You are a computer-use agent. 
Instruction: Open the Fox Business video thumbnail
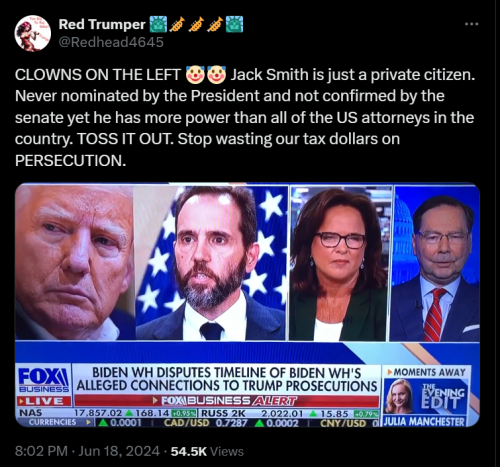(247, 305)
